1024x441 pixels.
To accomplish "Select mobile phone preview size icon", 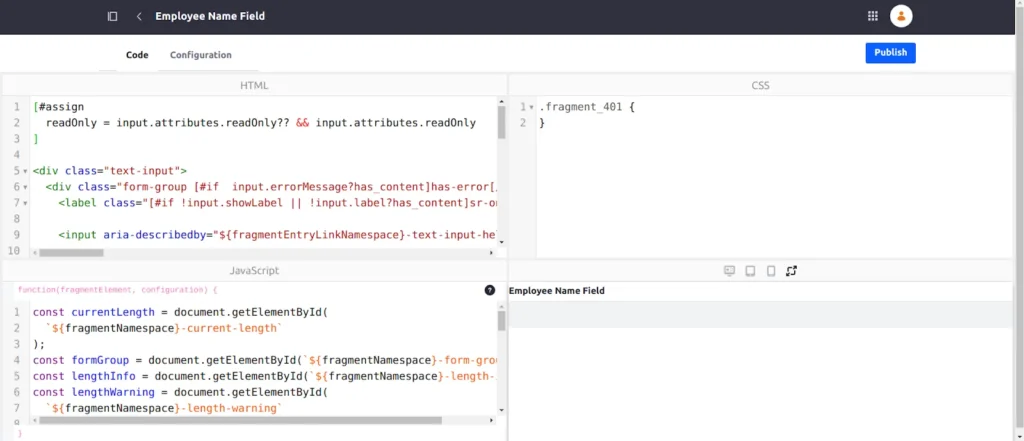I will 771,271.
